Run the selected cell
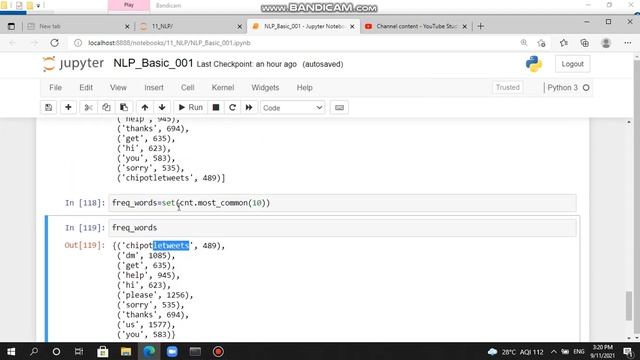Viewport: 640px width, 360px height. (x=191, y=108)
